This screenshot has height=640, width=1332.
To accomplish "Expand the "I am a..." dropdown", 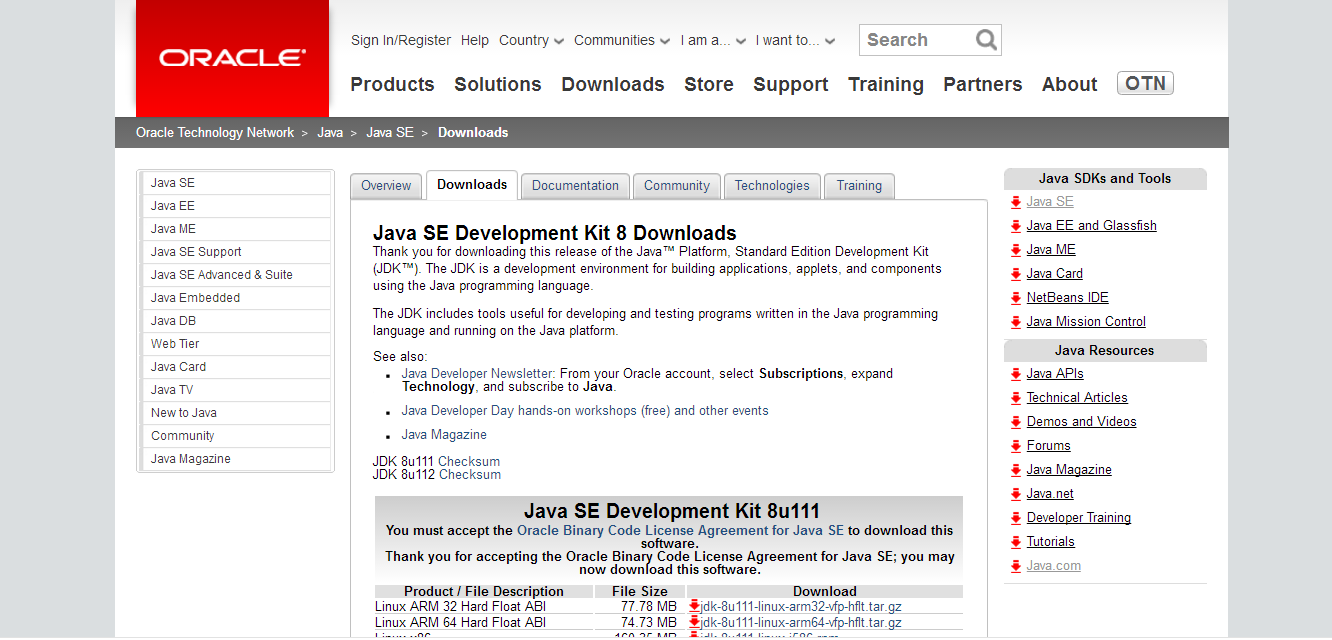I will click(x=713, y=41).
